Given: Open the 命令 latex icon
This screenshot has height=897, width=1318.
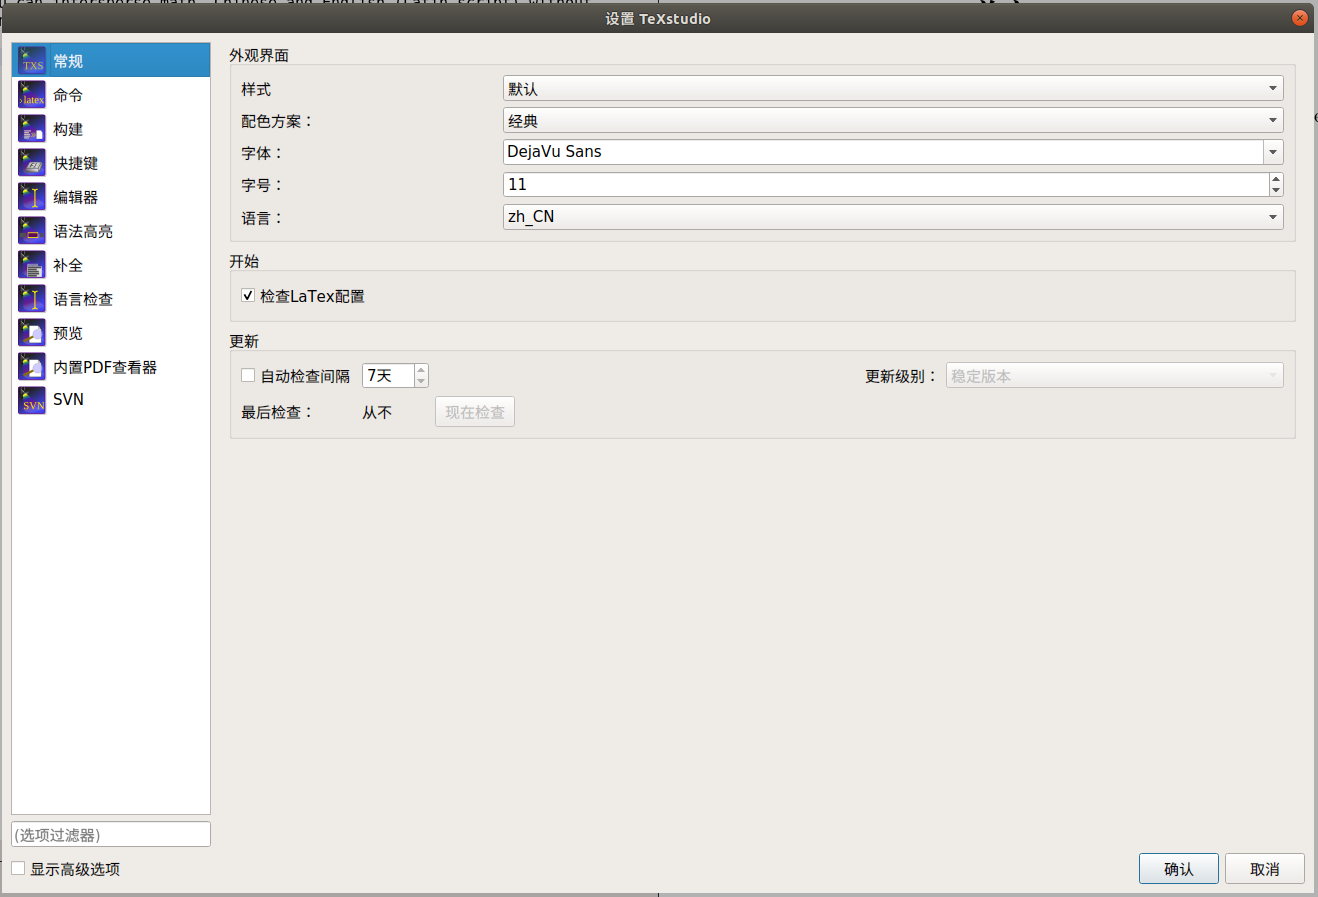Looking at the screenshot, I should point(32,95).
